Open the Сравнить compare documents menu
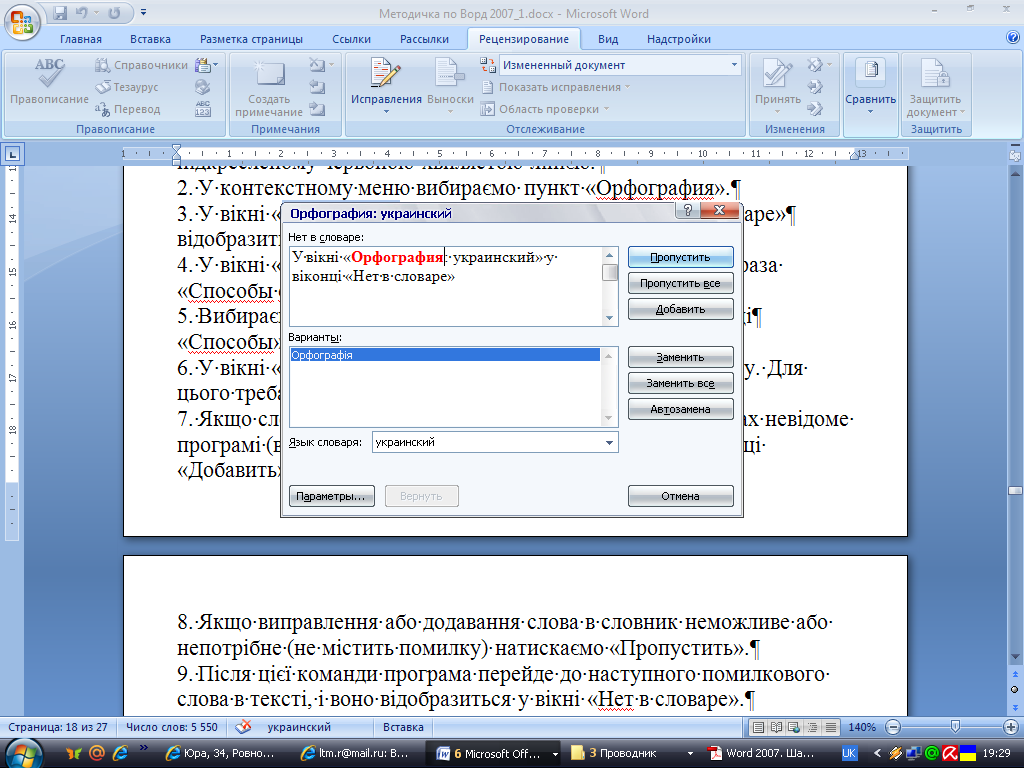Viewport: 1024px width, 768px height. point(871,87)
